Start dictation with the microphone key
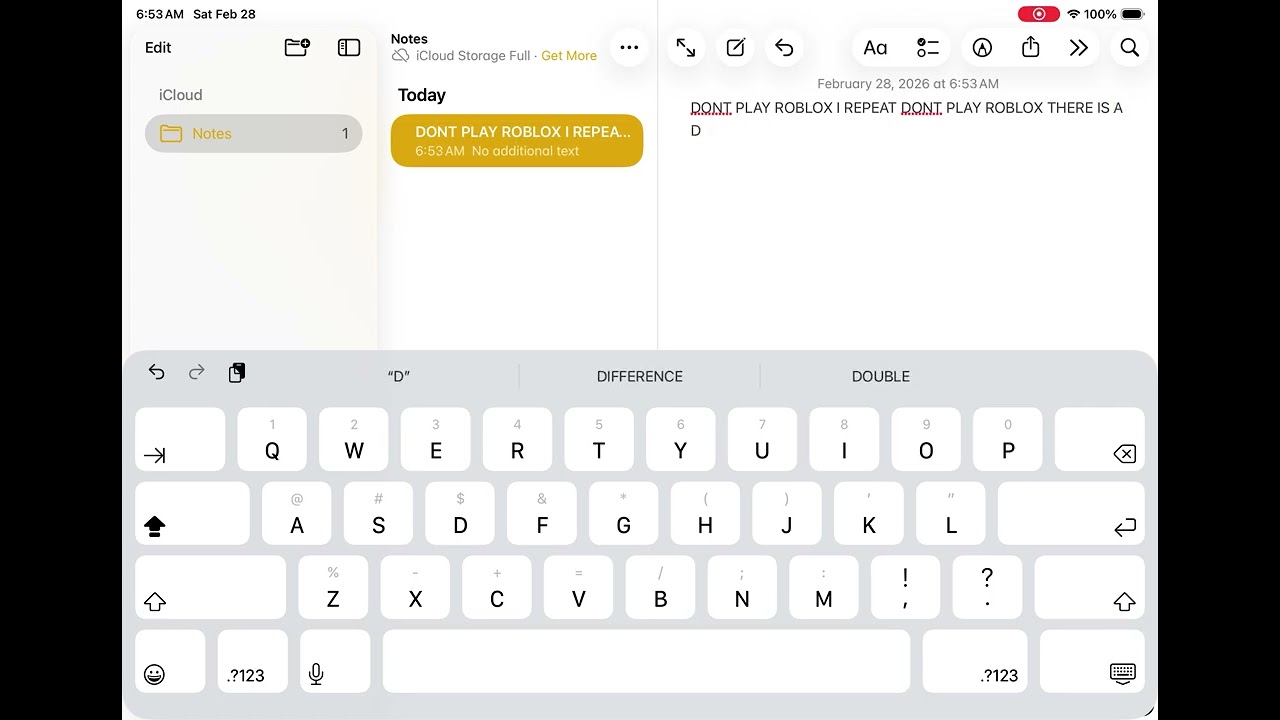 coord(335,661)
